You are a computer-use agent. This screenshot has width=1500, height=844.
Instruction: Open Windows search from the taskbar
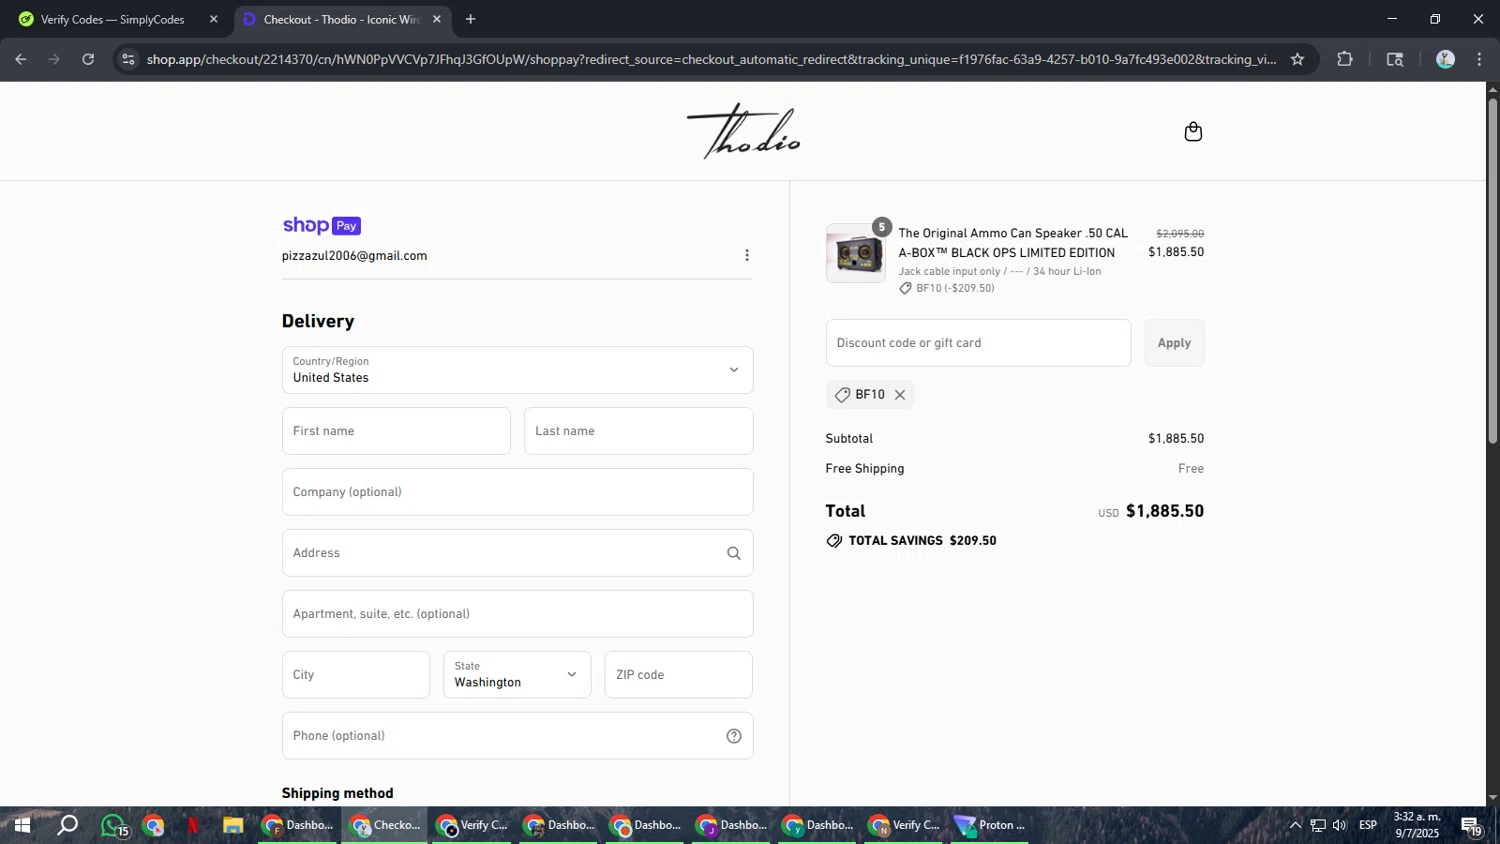point(67,825)
